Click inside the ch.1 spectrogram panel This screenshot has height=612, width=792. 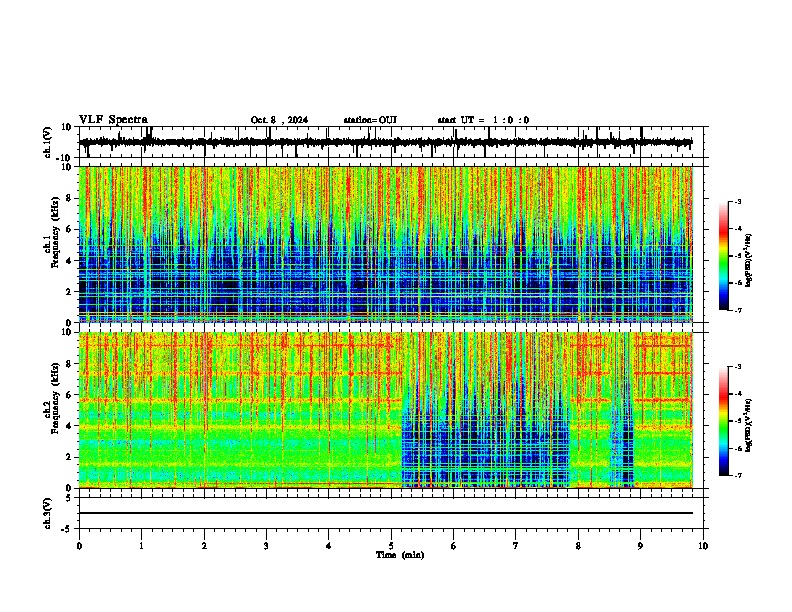[x=385, y=244]
